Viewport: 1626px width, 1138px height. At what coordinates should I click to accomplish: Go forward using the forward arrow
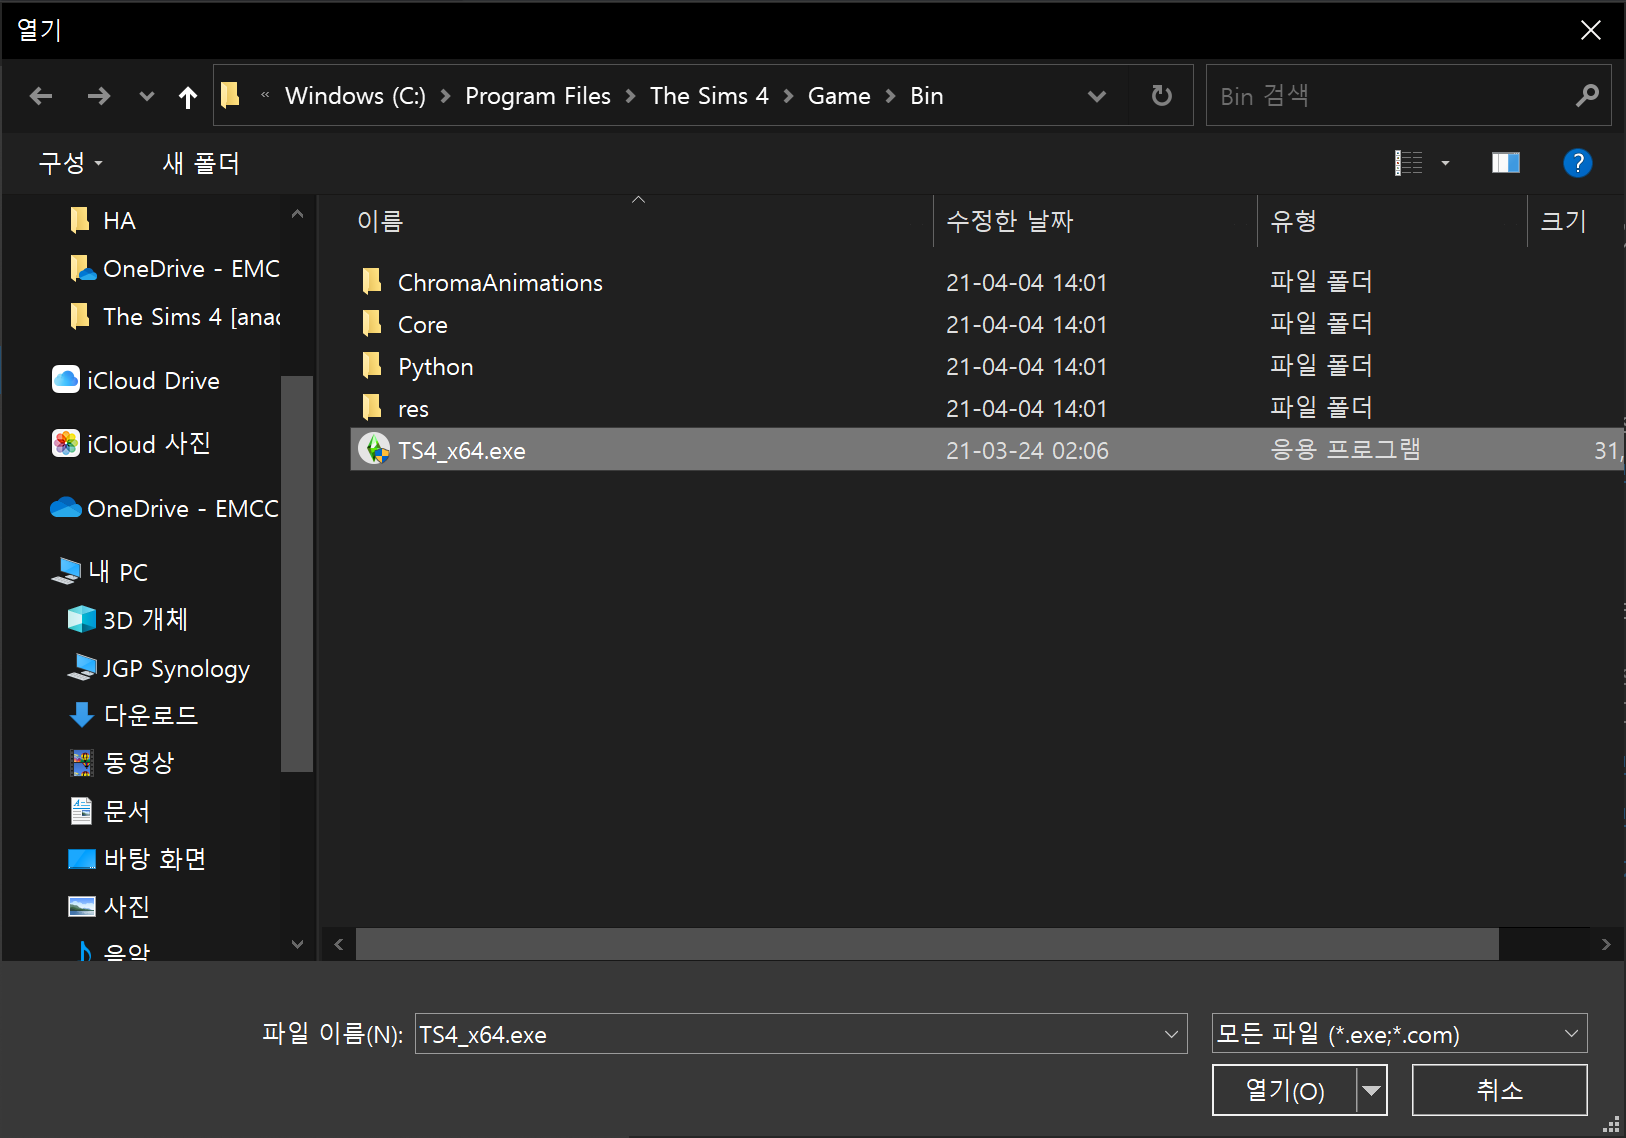tap(98, 96)
